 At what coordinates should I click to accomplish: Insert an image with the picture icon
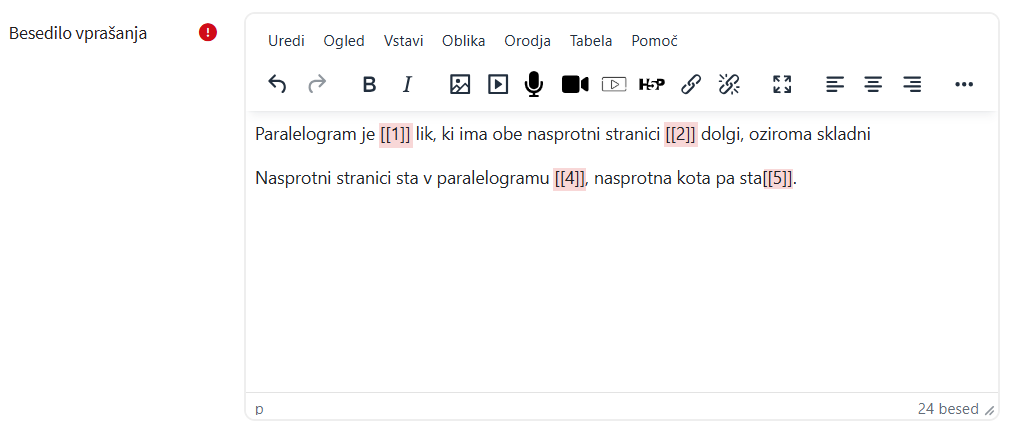click(460, 85)
